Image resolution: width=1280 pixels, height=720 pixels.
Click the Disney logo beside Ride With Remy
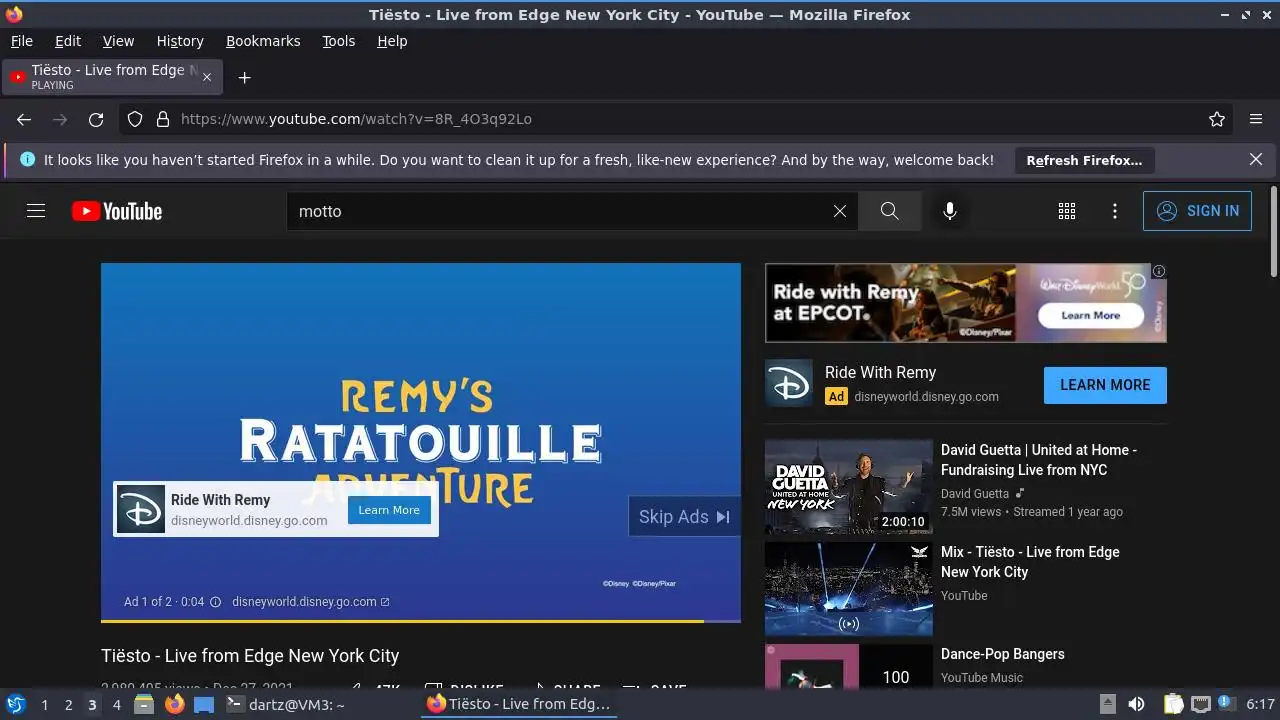[x=789, y=384]
